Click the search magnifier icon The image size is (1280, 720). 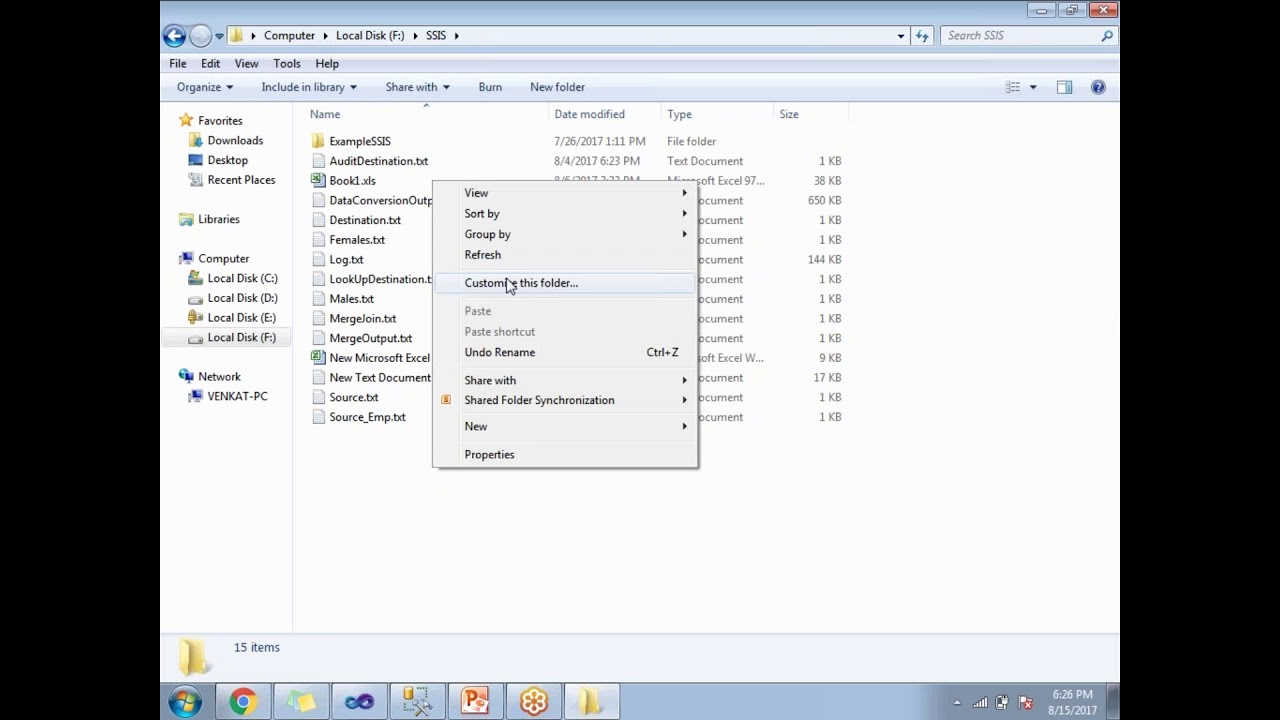1107,36
